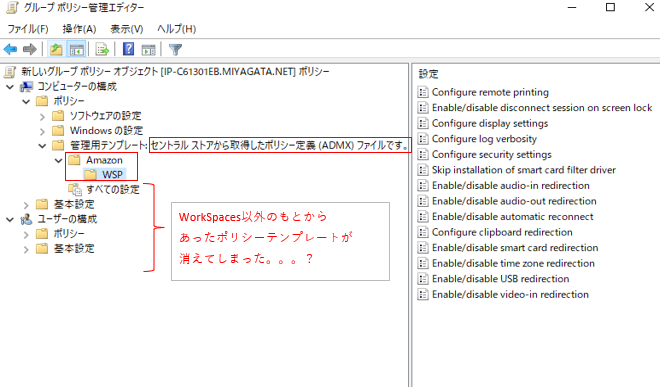
Task: Click the Configure clipboard redirection policy icon
Action: [x=423, y=232]
